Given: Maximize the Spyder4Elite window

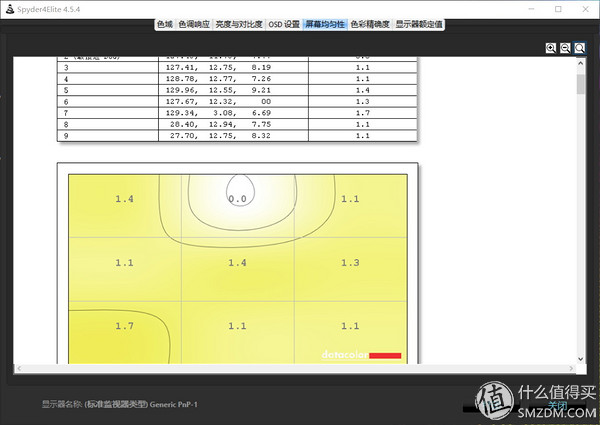Looking at the screenshot, I should pyautogui.click(x=558, y=9).
